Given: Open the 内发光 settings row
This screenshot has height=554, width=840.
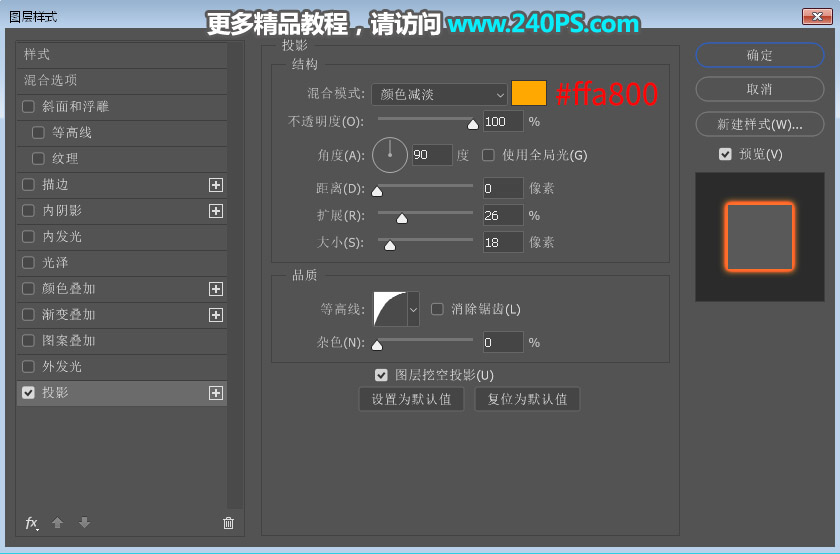Looking at the screenshot, I should tap(122, 237).
